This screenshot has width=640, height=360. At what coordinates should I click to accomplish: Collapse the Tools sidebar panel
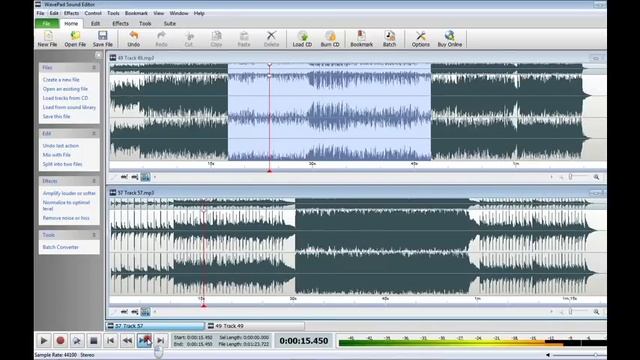click(x=94, y=235)
